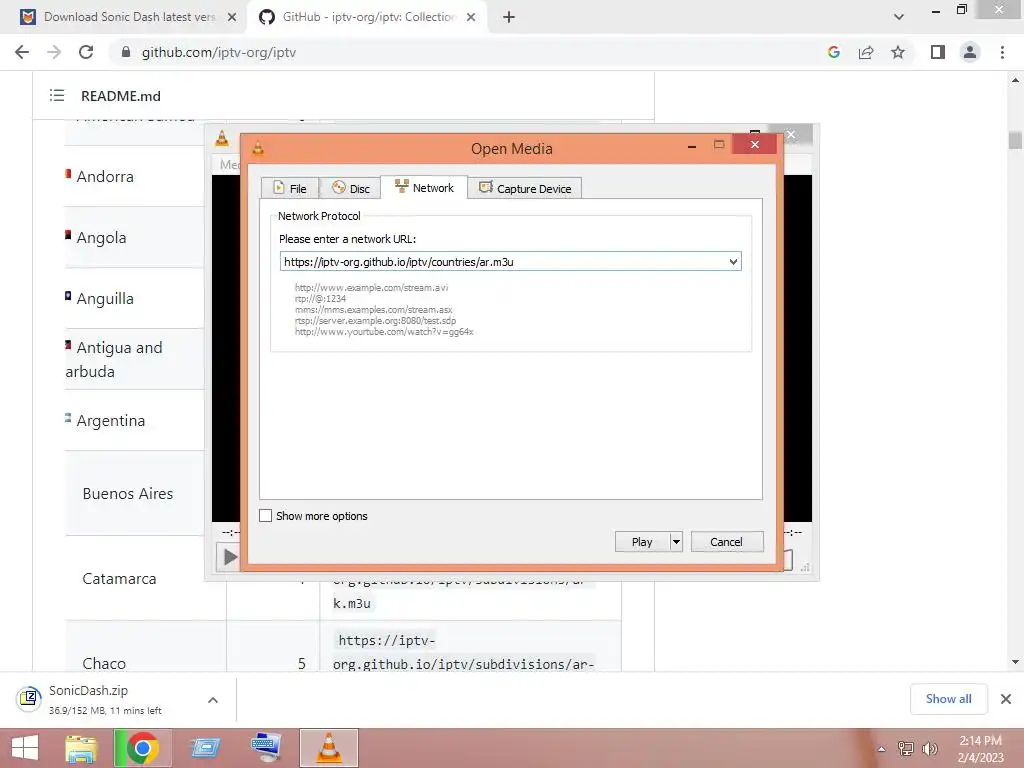Viewport: 1024px width, 768px height.
Task: Switch to Download Sonic Dash tab
Action: click(129, 17)
